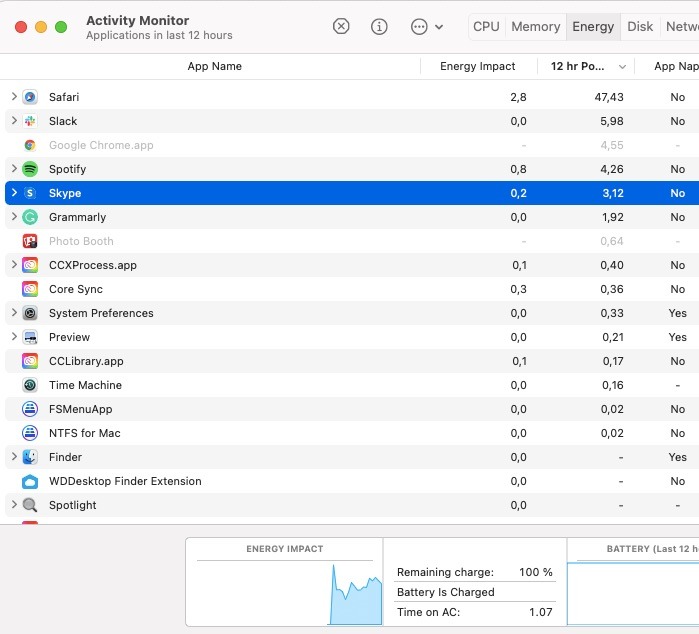Click the stop process (X) toolbar icon
The height and width of the screenshot is (634, 699).
pos(341,27)
